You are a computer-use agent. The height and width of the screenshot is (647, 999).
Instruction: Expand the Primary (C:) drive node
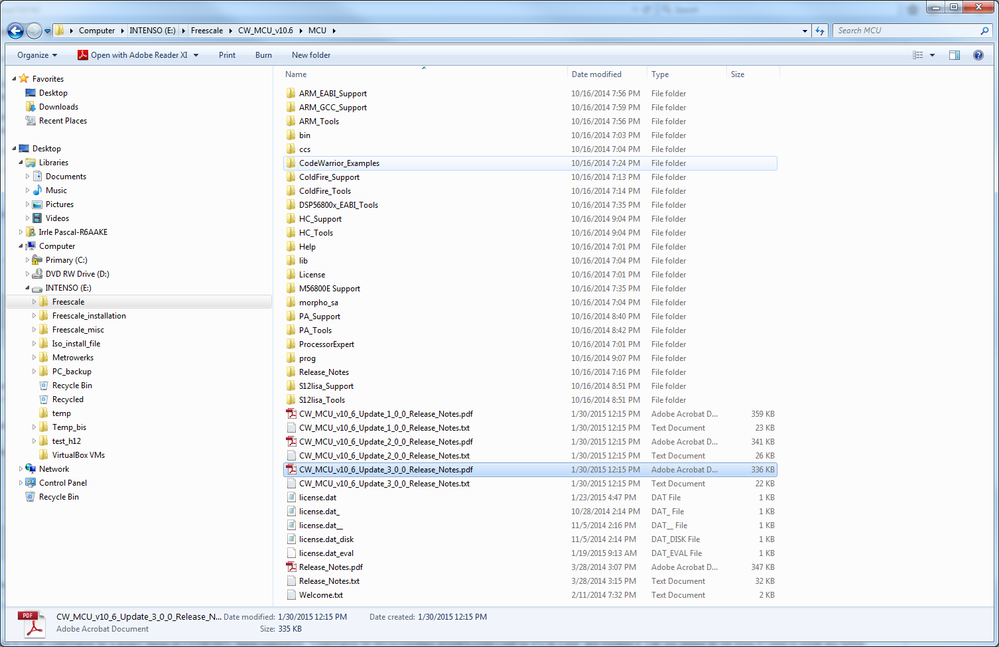(x=27, y=260)
